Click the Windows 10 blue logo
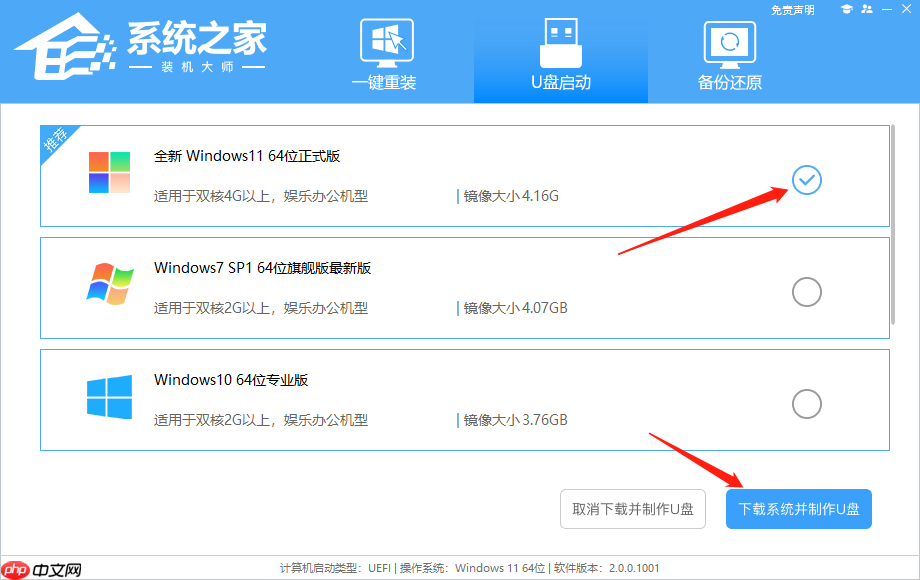The image size is (920, 580). click(109, 397)
